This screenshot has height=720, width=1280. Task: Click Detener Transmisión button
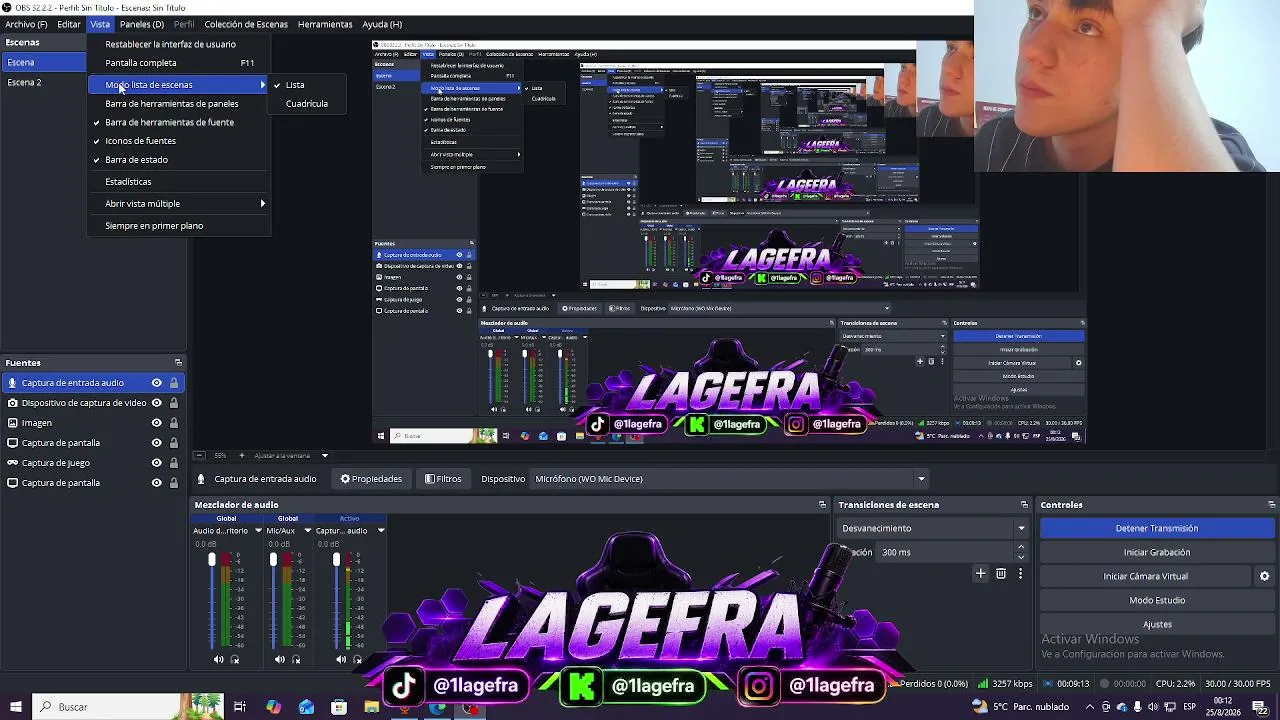[1157, 528]
